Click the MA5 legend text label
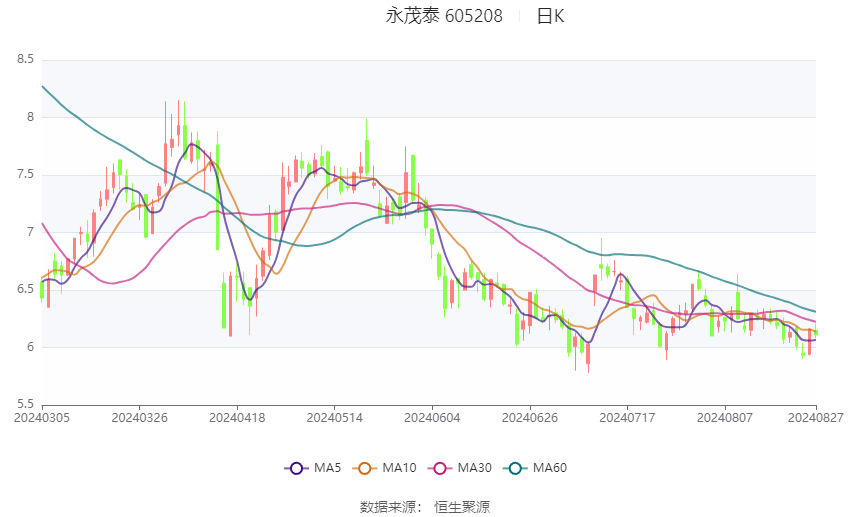Viewport: 850px width, 517px height. [327, 468]
